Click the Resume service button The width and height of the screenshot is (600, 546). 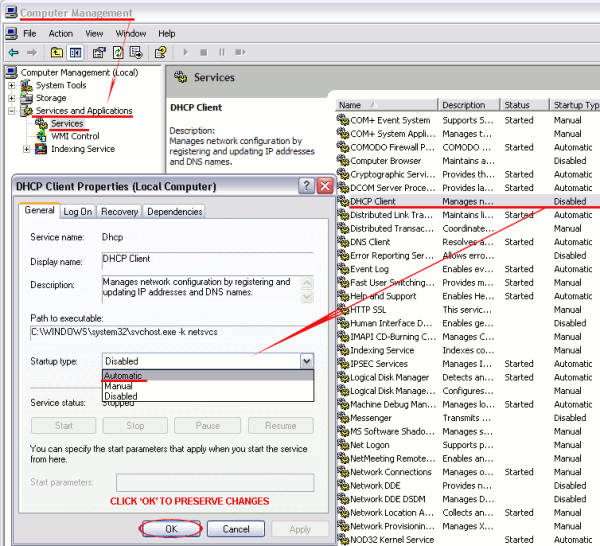[280, 425]
